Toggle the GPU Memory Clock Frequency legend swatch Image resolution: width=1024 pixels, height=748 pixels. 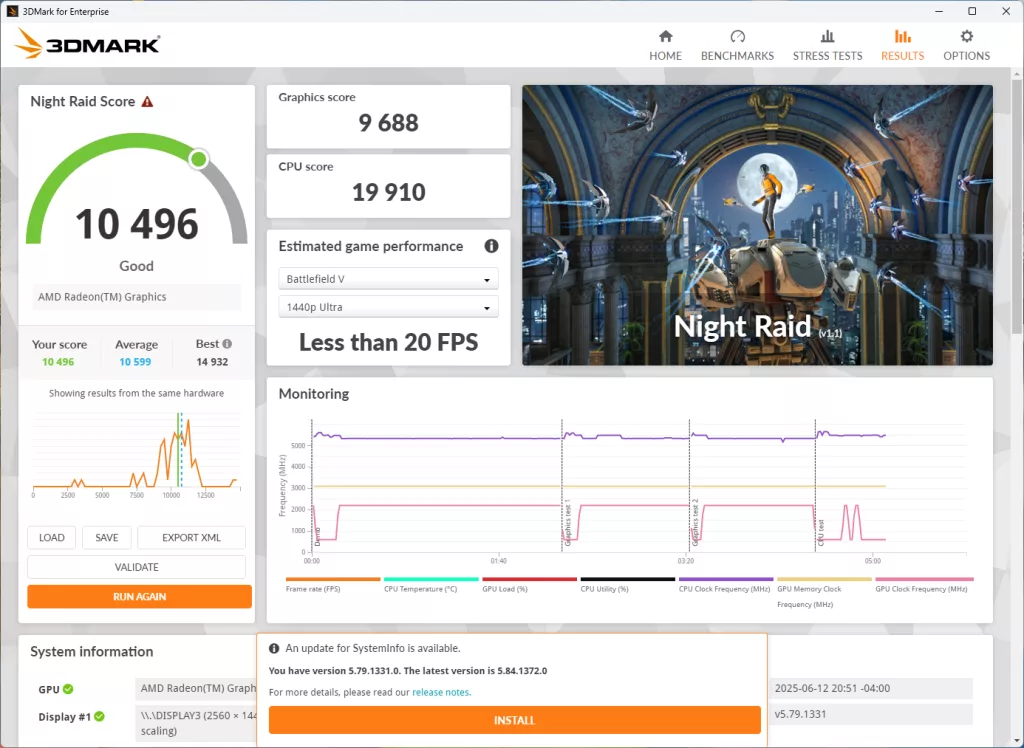coord(824,579)
